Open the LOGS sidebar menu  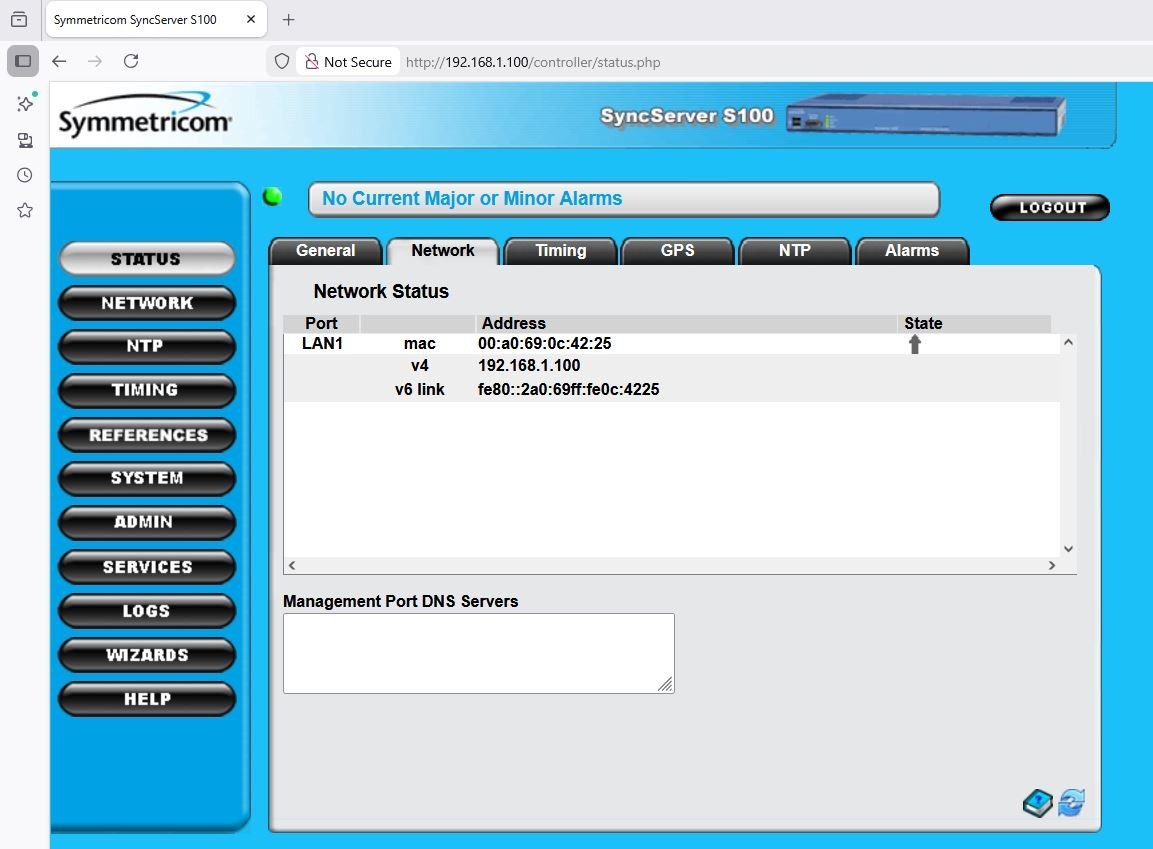click(x=146, y=611)
